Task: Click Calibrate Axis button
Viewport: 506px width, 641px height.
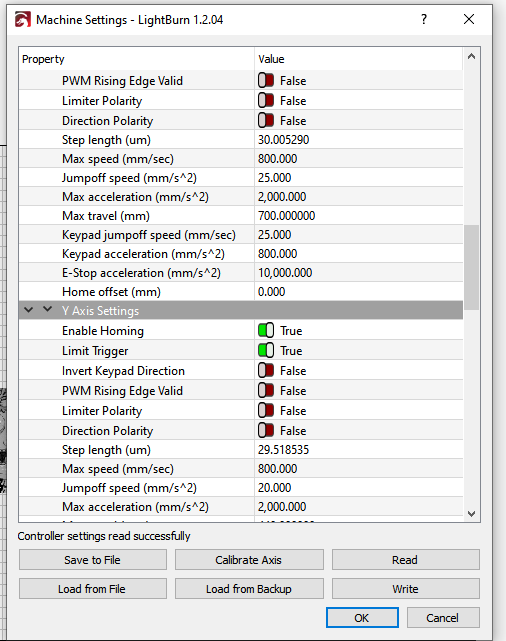Action: pyautogui.click(x=249, y=560)
